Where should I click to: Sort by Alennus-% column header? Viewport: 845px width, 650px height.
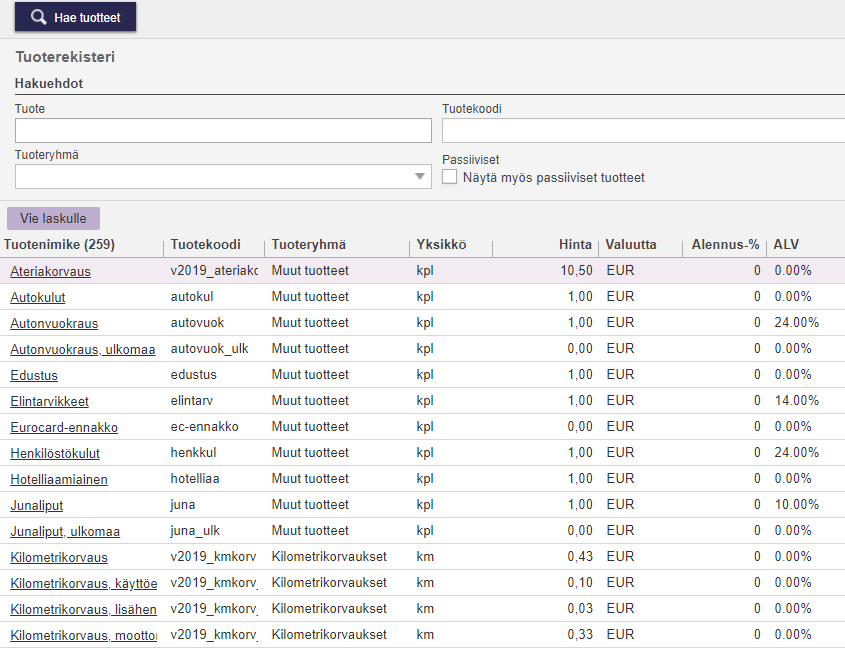[725, 245]
